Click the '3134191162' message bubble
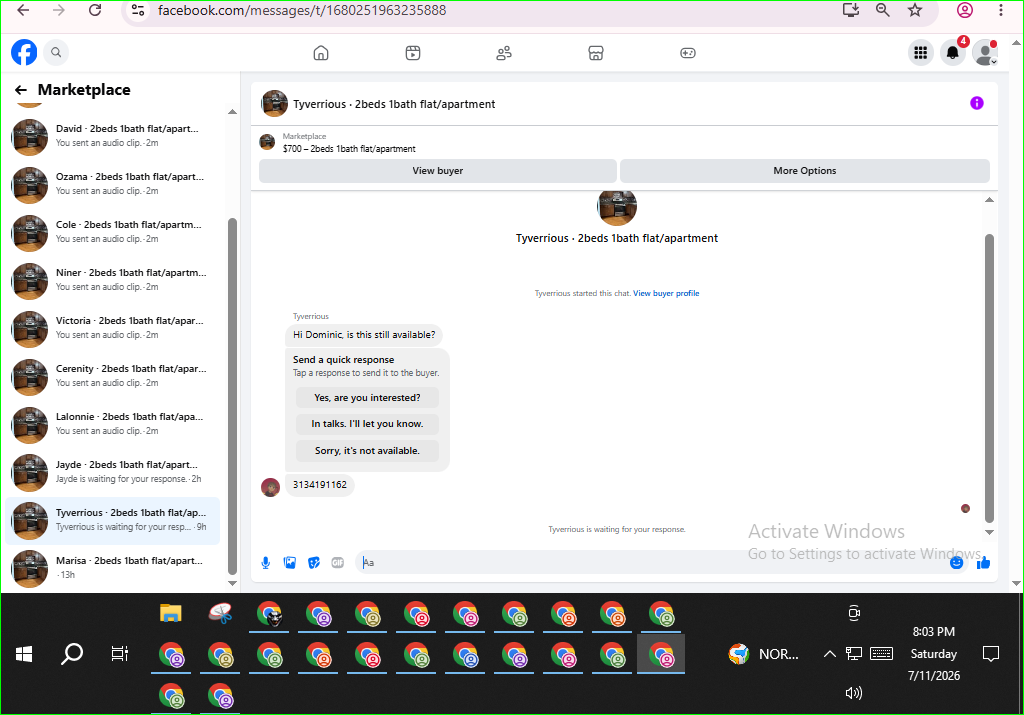 coord(320,485)
